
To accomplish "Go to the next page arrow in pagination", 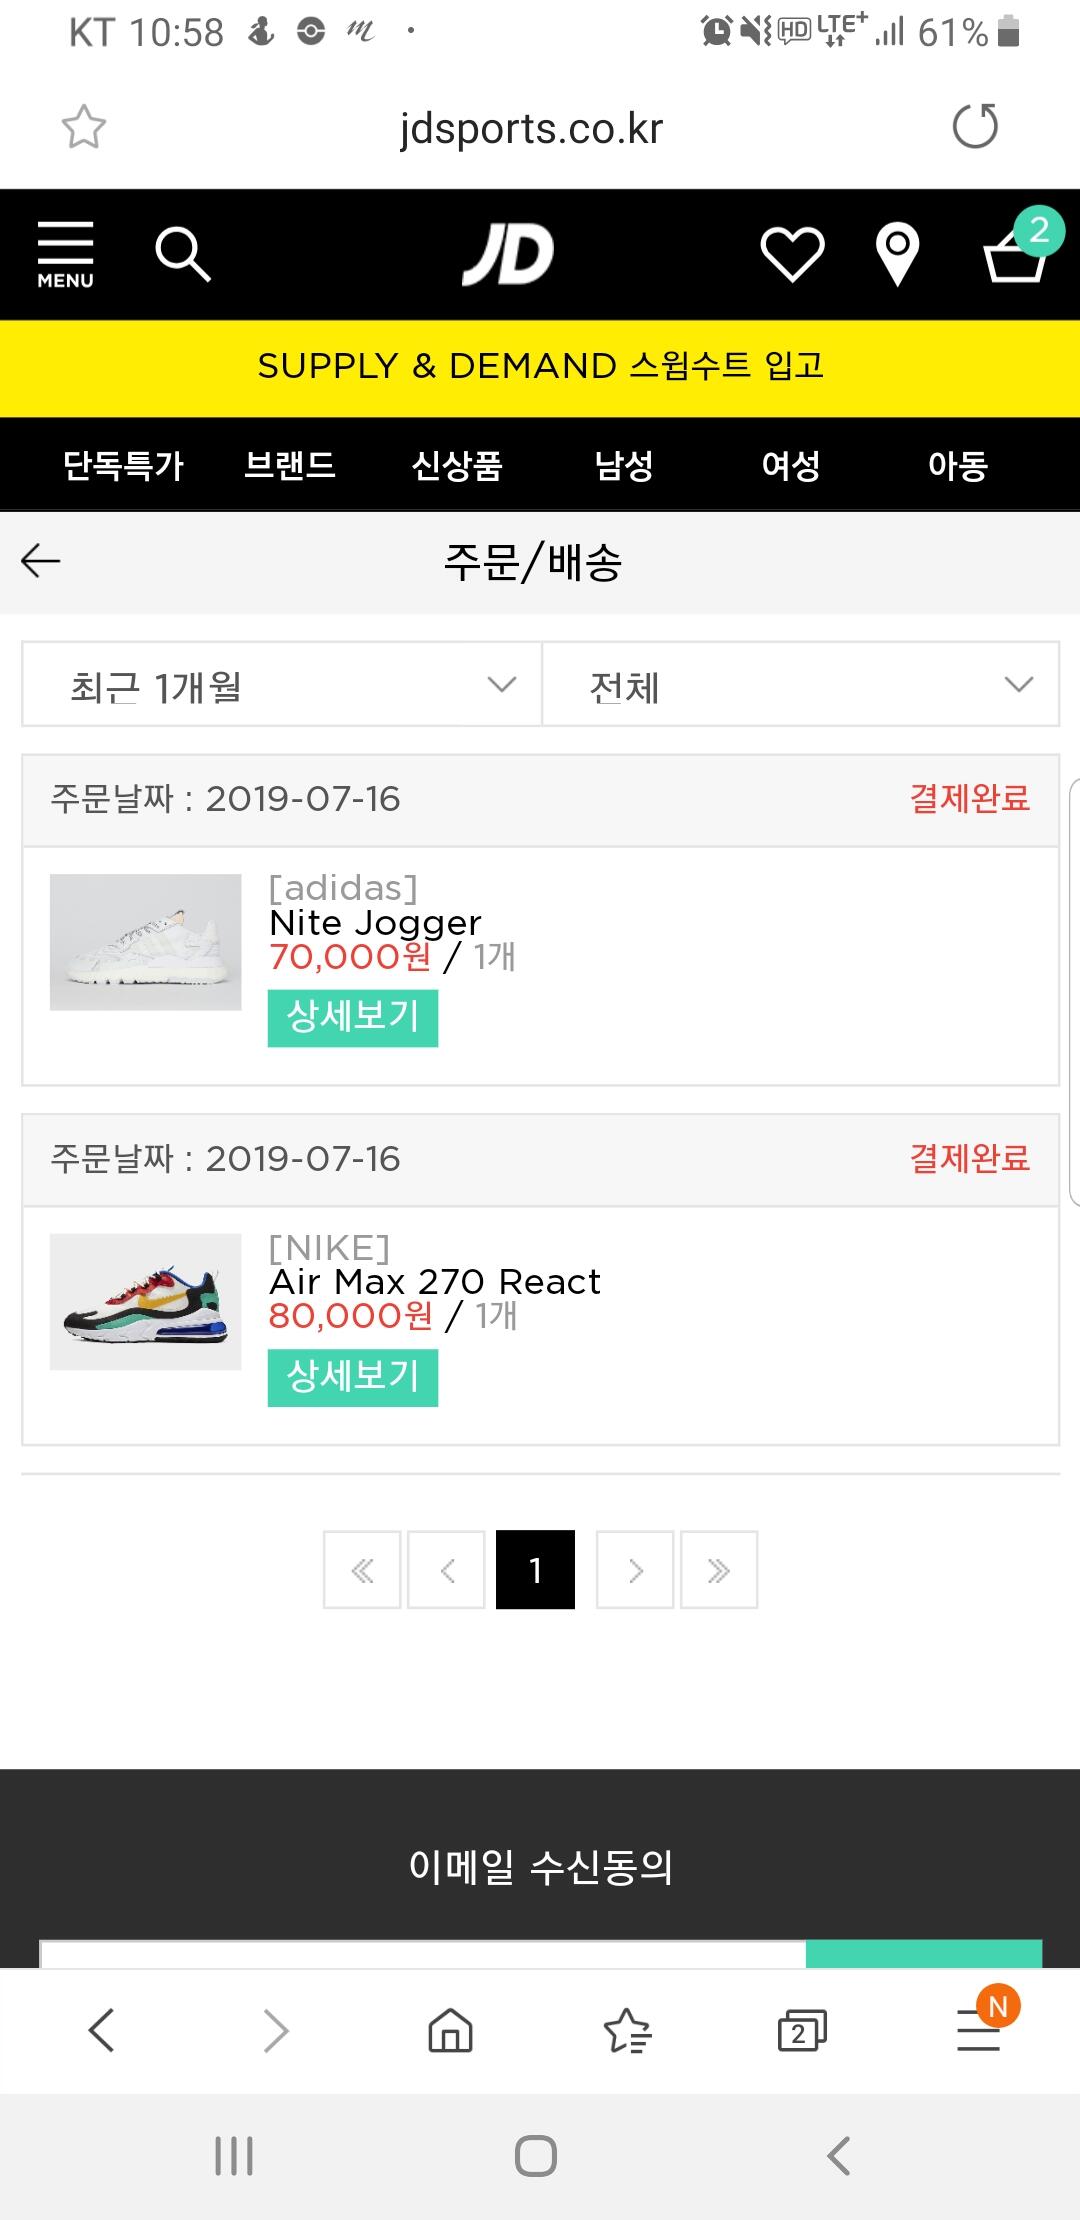I will (635, 1570).
